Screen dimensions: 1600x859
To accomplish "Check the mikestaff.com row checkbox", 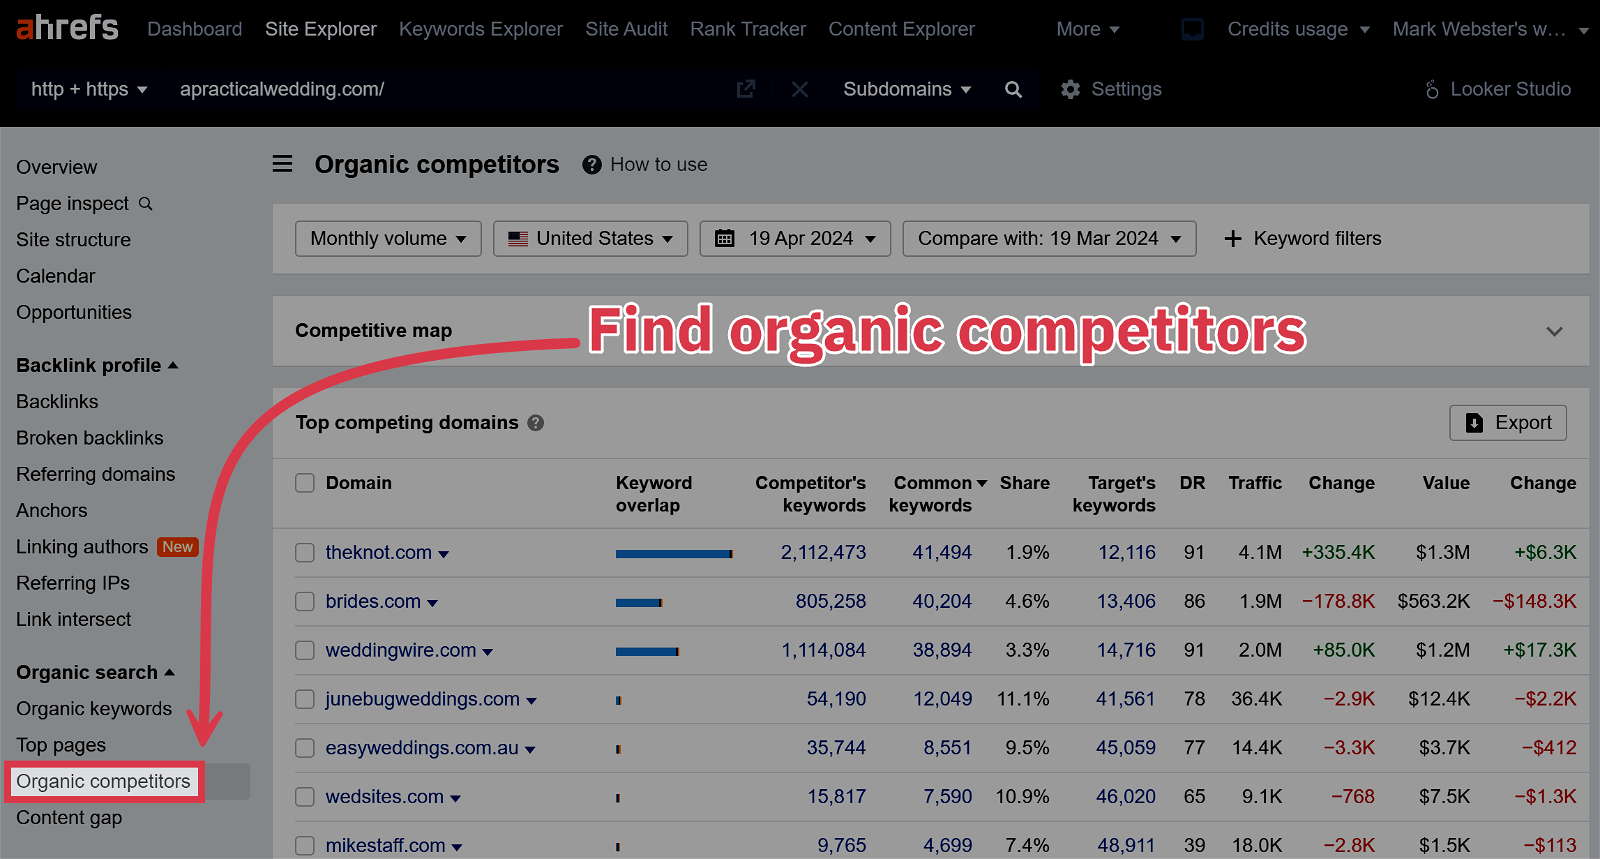I will (x=305, y=846).
